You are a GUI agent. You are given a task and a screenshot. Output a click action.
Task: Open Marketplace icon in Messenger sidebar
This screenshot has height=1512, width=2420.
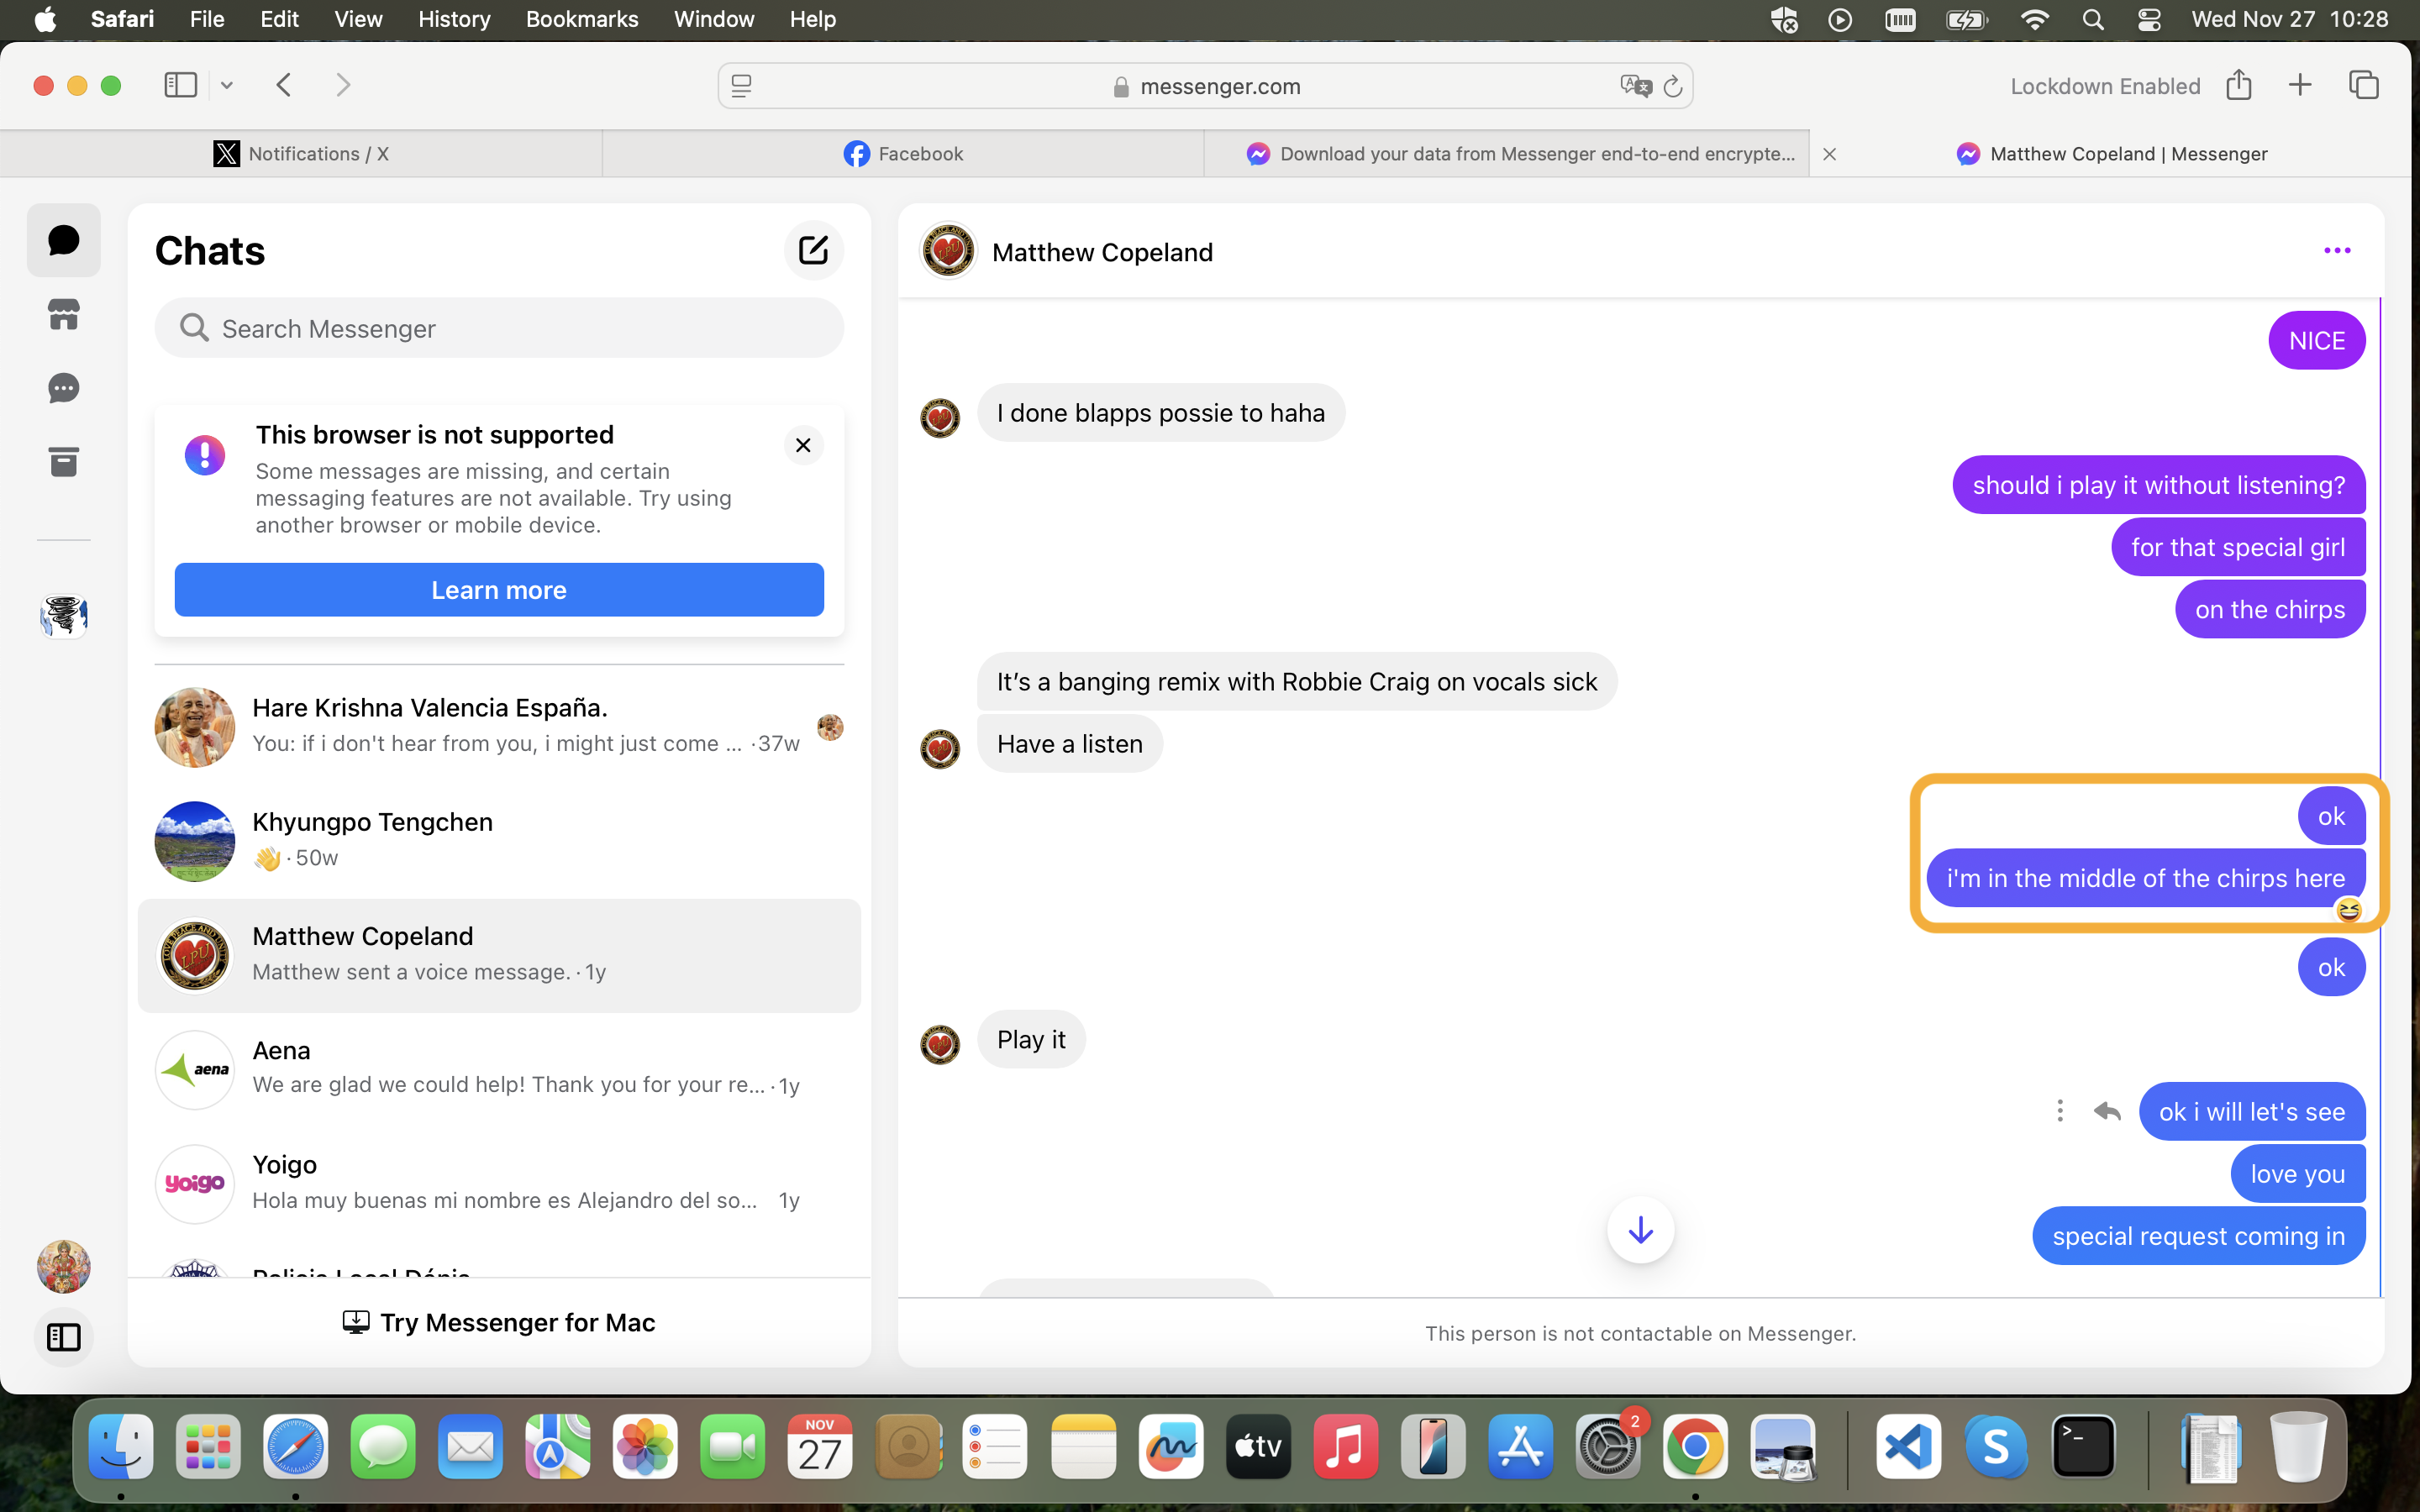pos(64,314)
